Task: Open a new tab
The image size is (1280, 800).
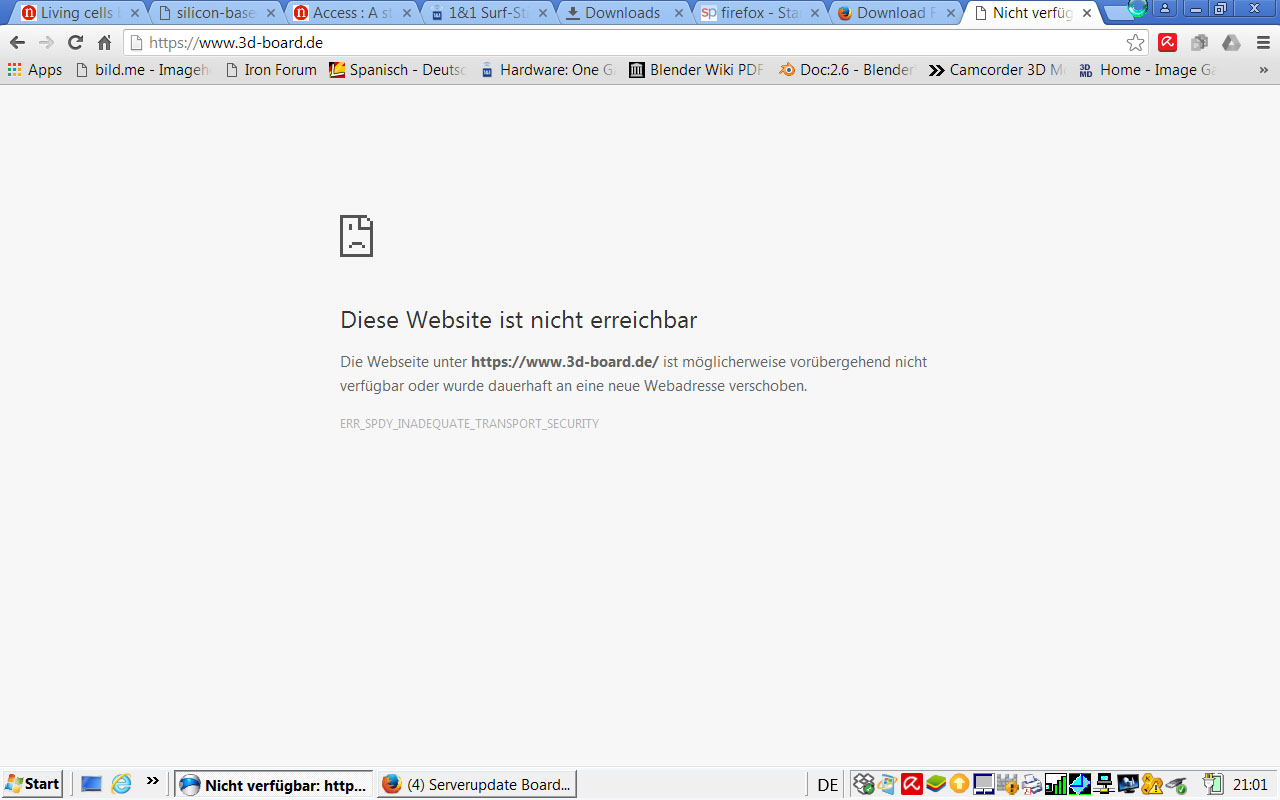Action: click(1119, 13)
